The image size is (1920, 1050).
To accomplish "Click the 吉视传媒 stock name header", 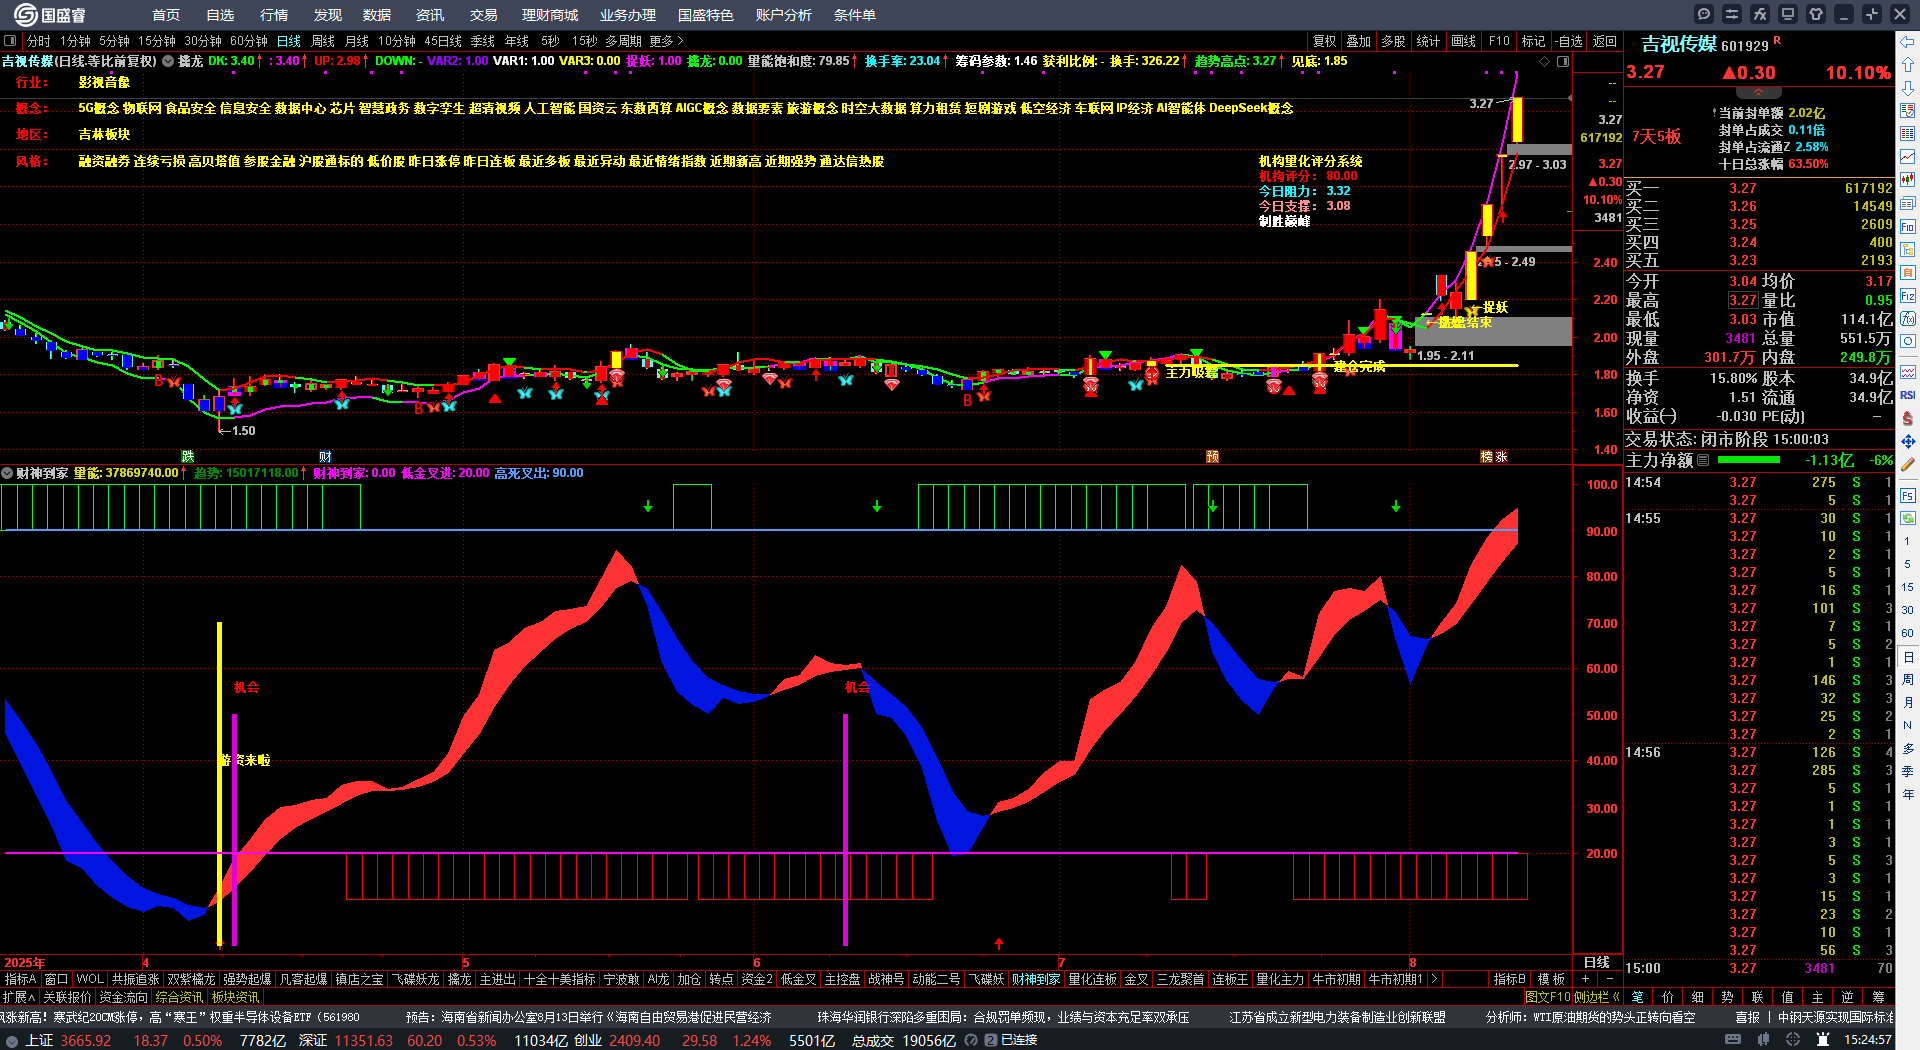I will pyautogui.click(x=1678, y=44).
